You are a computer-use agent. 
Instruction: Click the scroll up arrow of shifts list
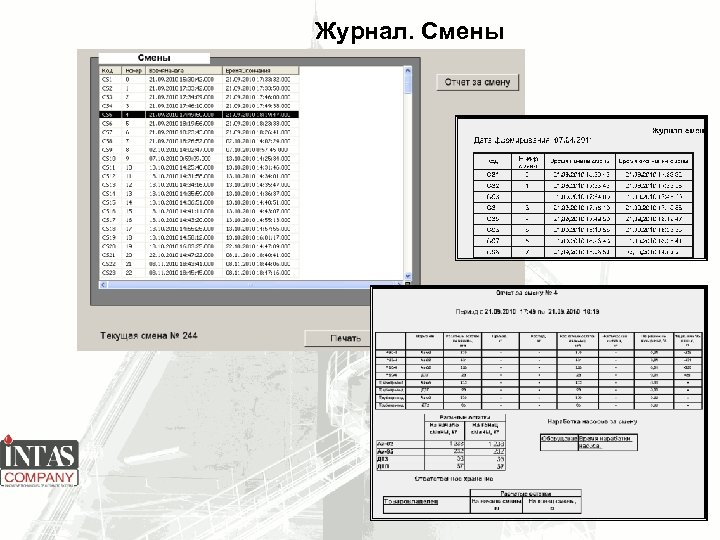(407, 71)
